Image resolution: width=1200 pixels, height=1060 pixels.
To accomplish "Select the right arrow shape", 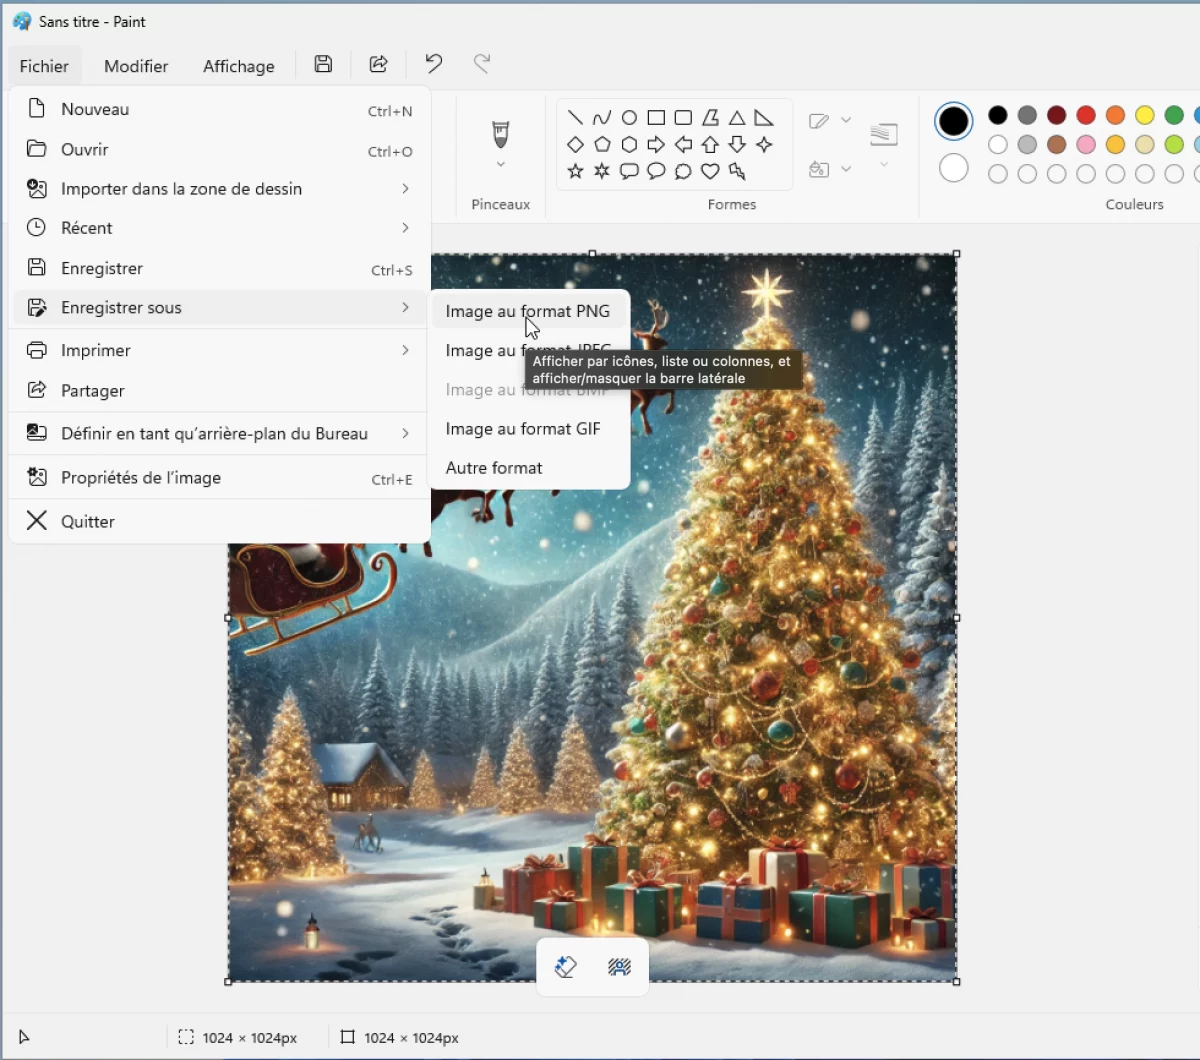I will pyautogui.click(x=656, y=144).
